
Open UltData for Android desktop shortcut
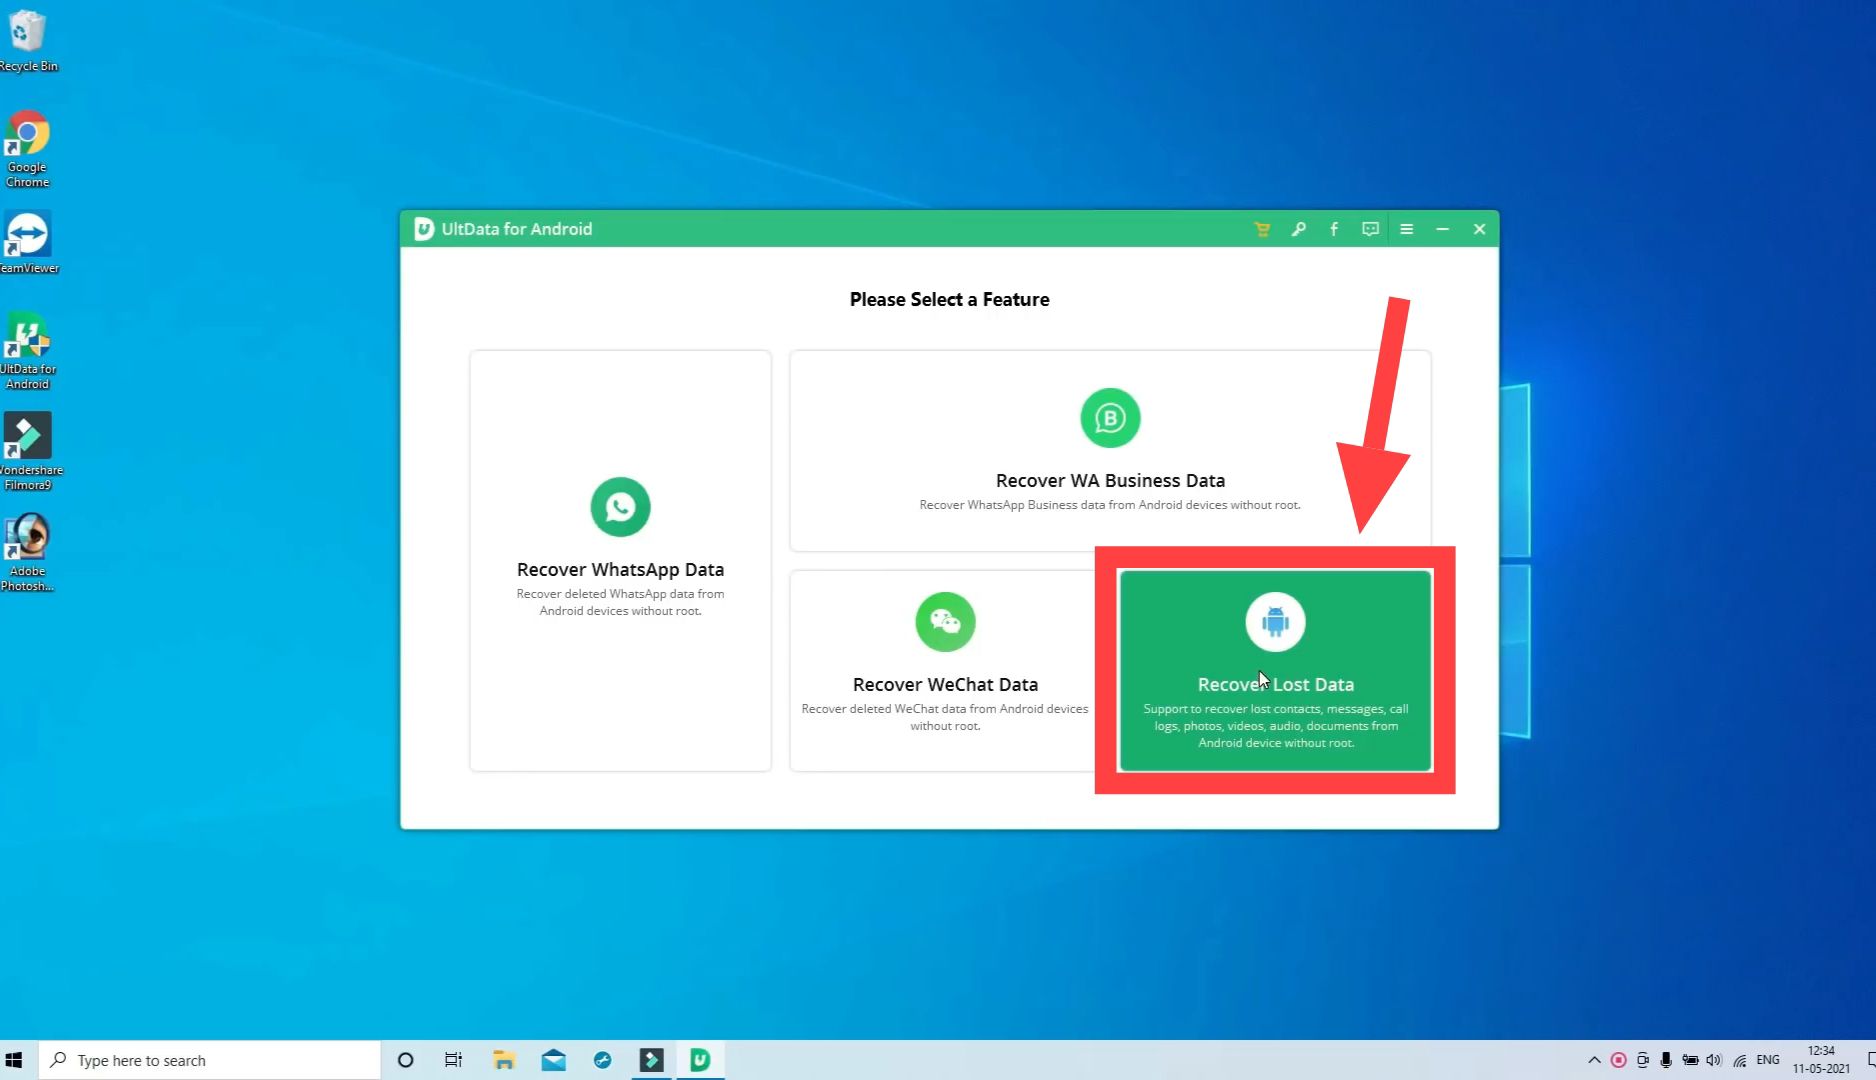coord(28,350)
